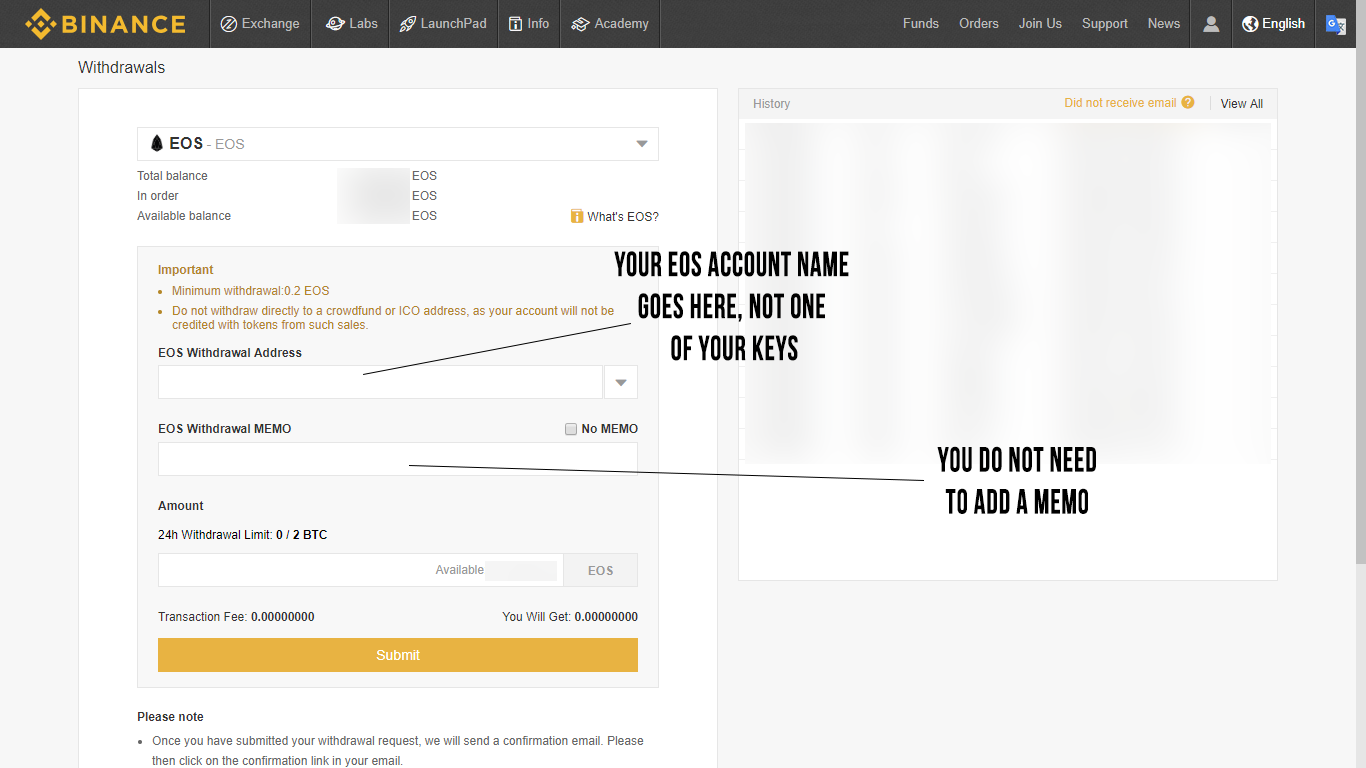Screen dimensions: 1366x768
Task: Open the Funds menu
Action: 921,24
